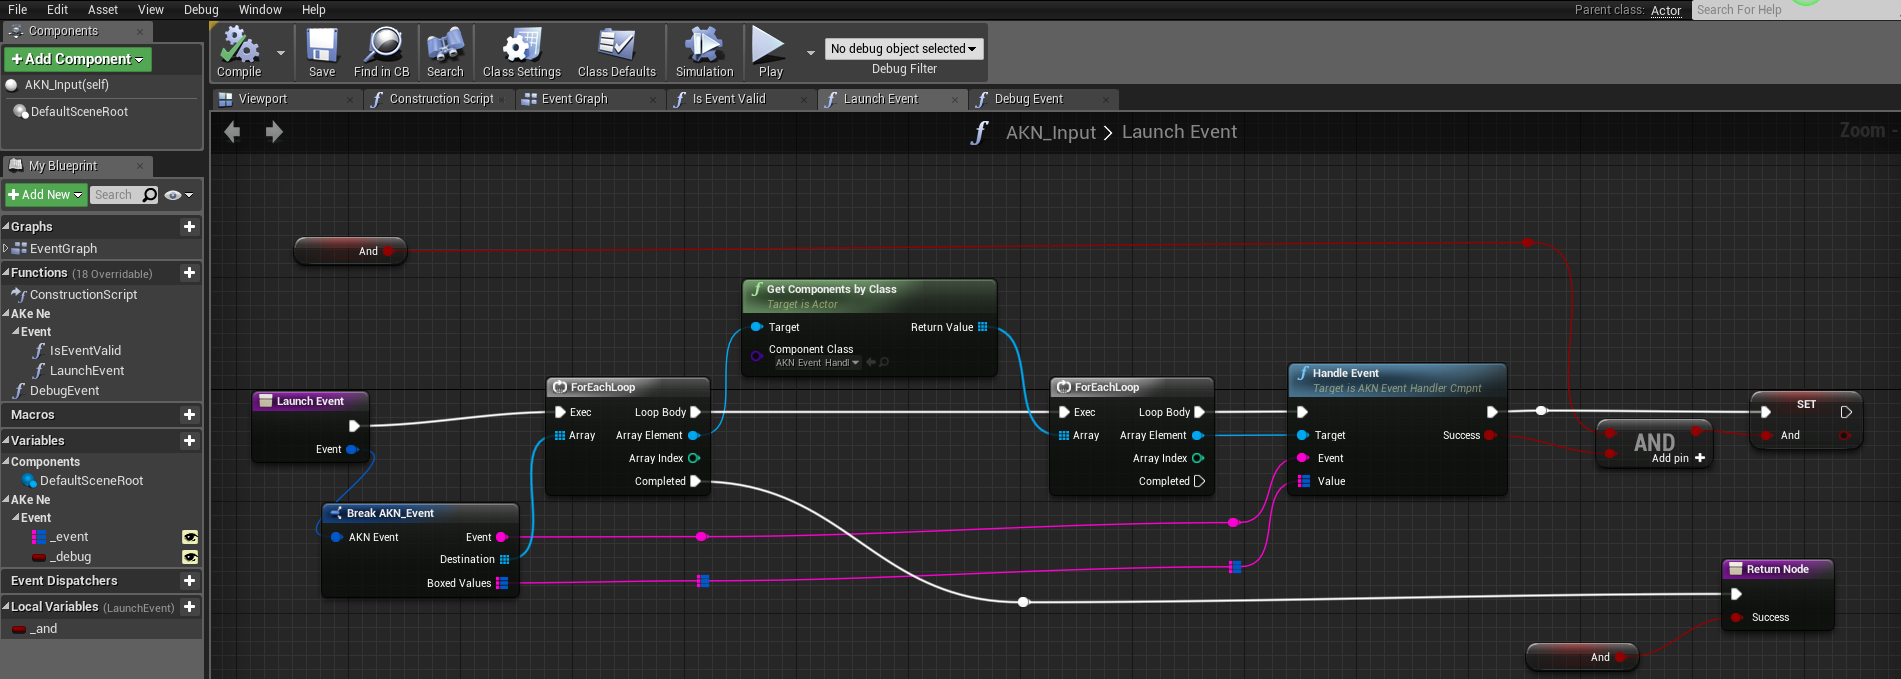Click in the Search For Help field
Image resolution: width=1901 pixels, height=679 pixels.
[x=1795, y=10]
